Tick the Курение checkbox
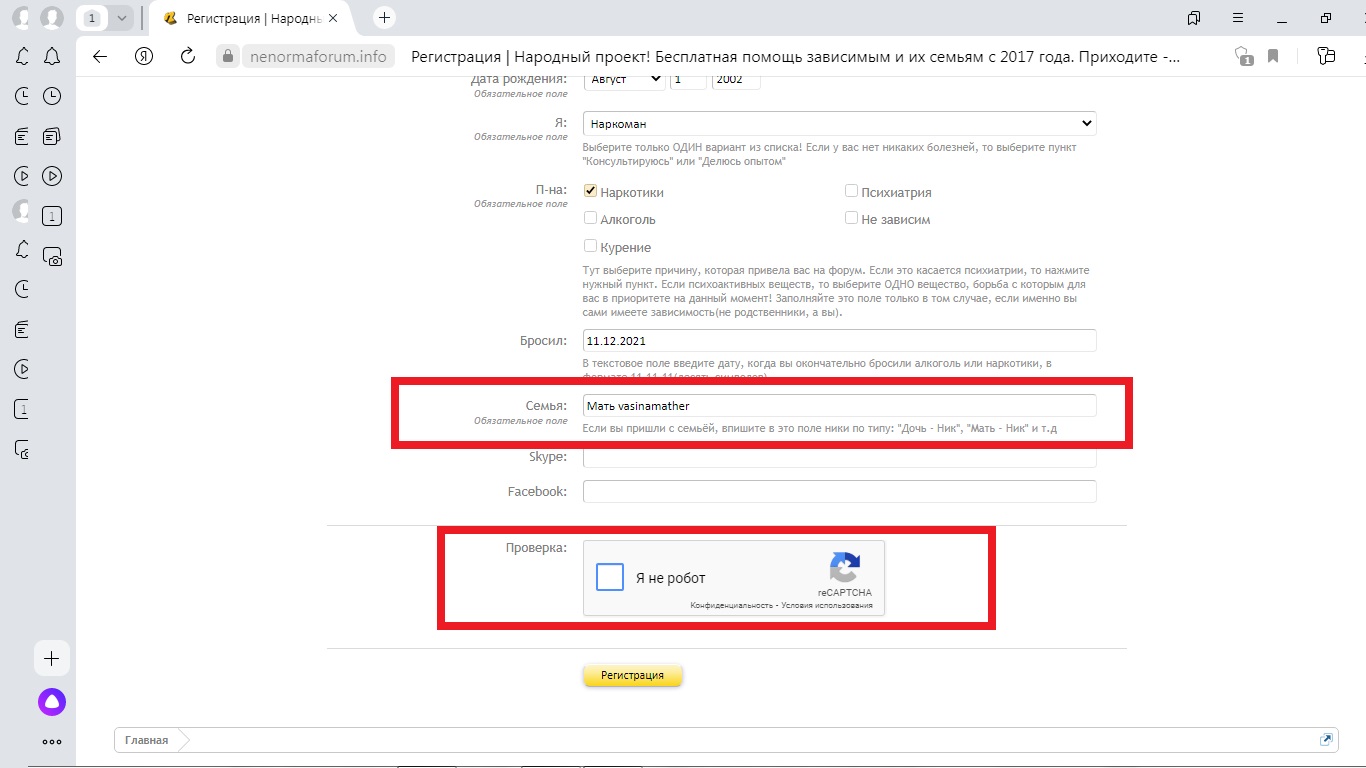The height and width of the screenshot is (768, 1366). [x=591, y=246]
